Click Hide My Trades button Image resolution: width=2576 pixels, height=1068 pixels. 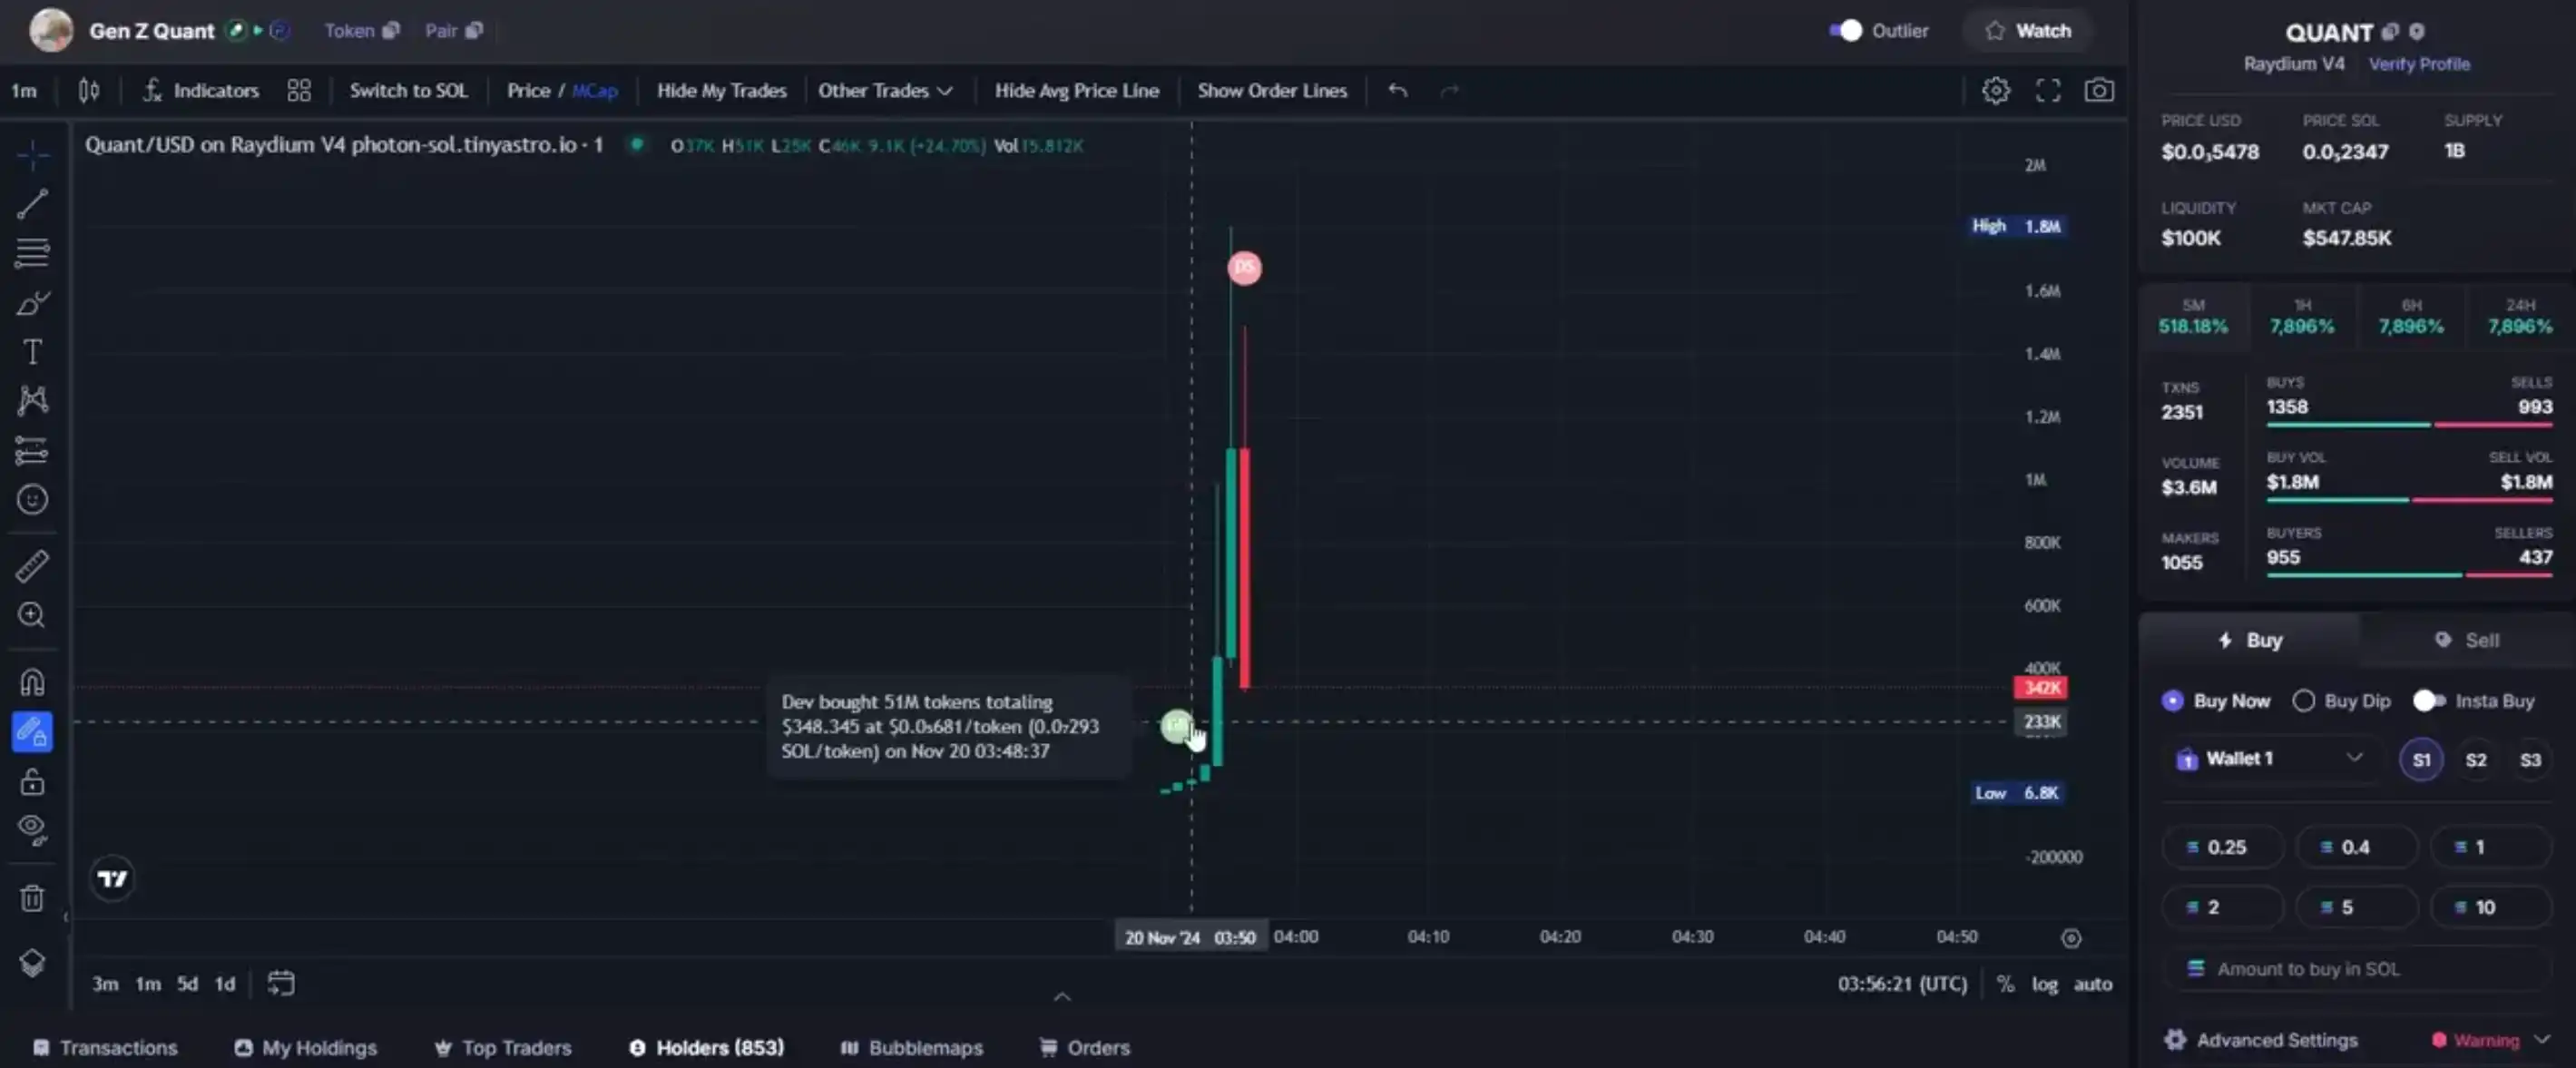click(720, 91)
